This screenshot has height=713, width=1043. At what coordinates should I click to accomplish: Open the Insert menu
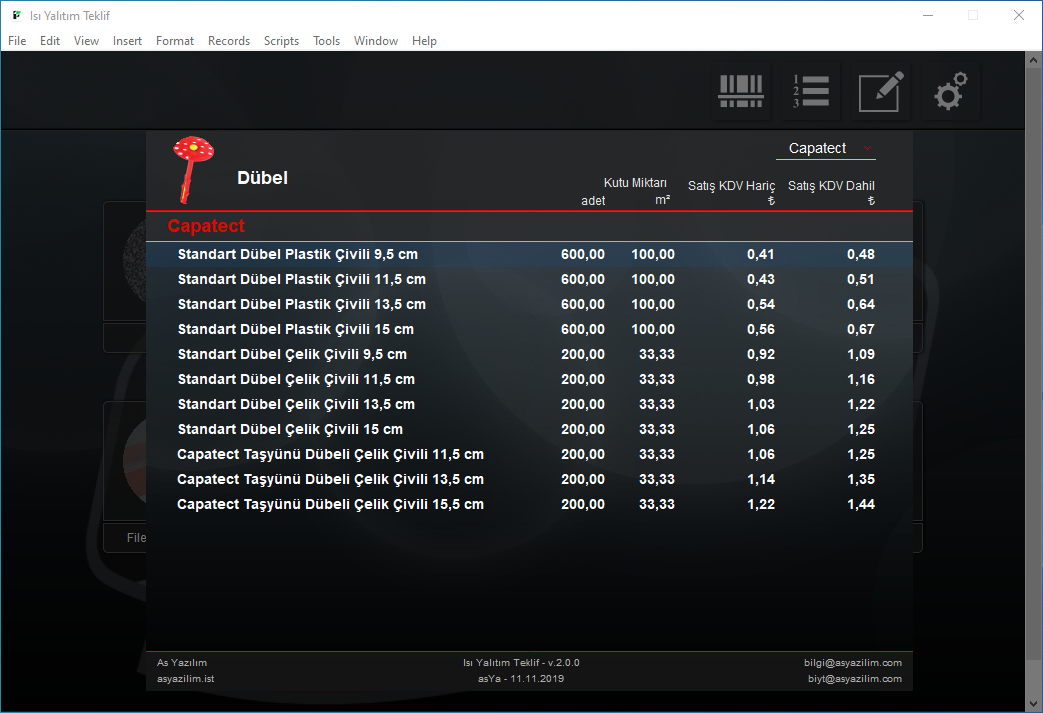coord(127,41)
